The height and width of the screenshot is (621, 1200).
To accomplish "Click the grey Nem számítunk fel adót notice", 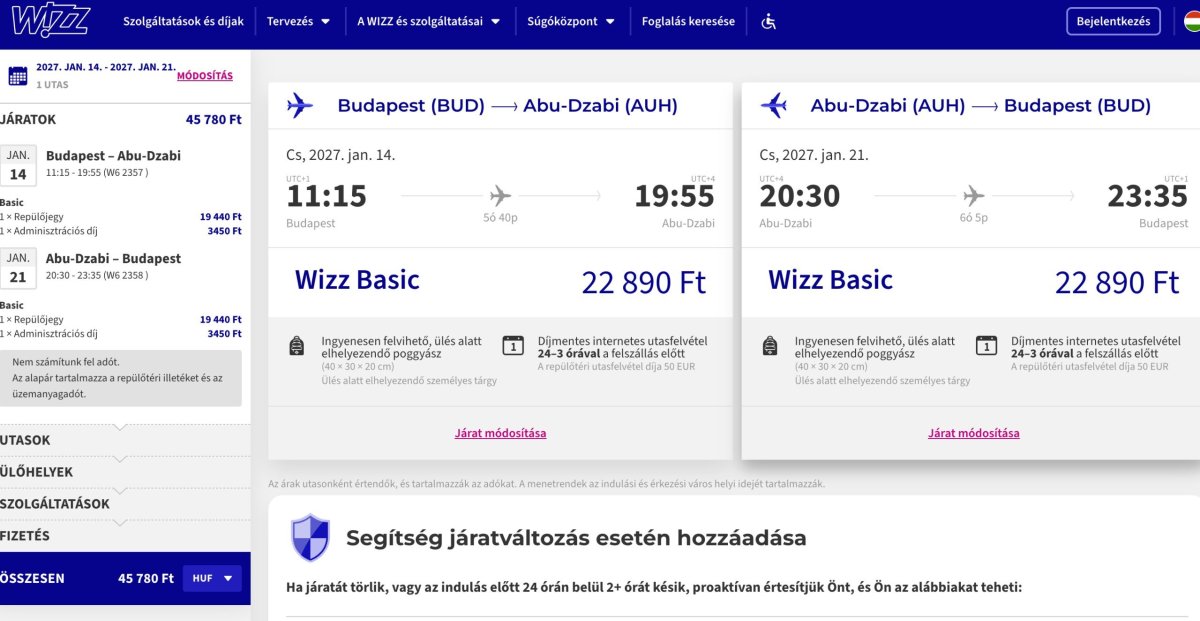I will tap(120, 378).
